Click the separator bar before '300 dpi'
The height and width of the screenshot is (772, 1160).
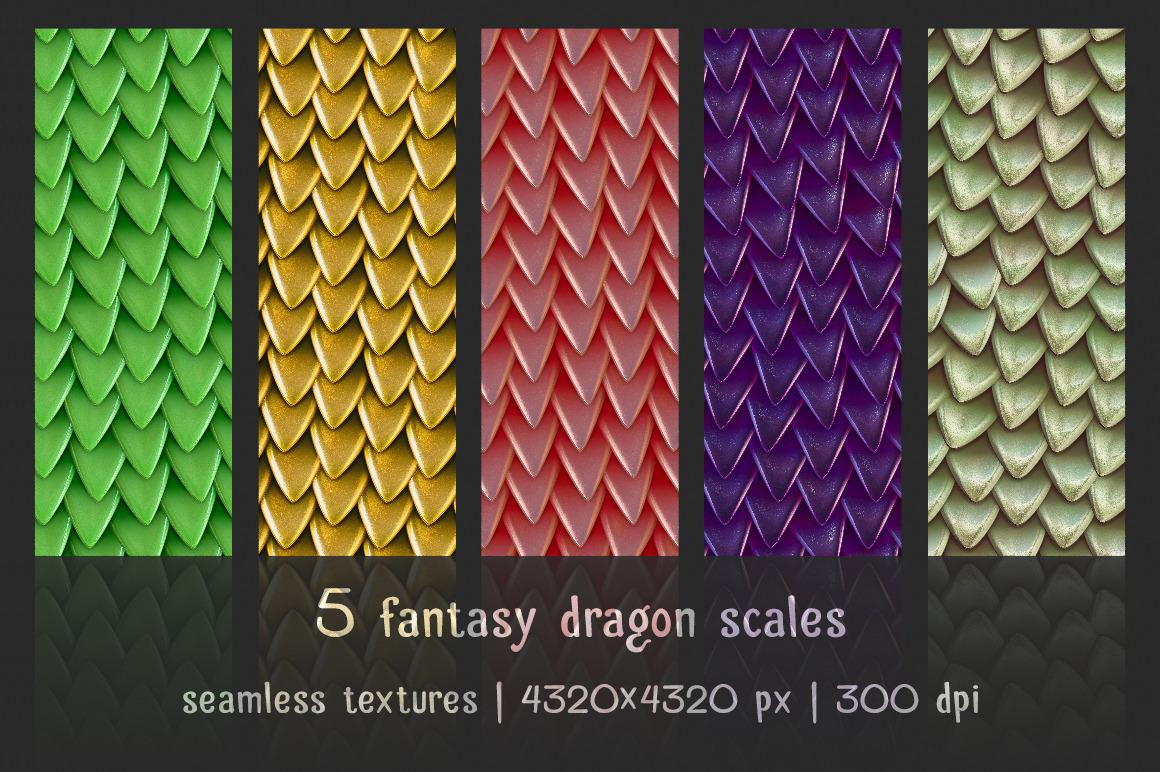click(x=815, y=700)
